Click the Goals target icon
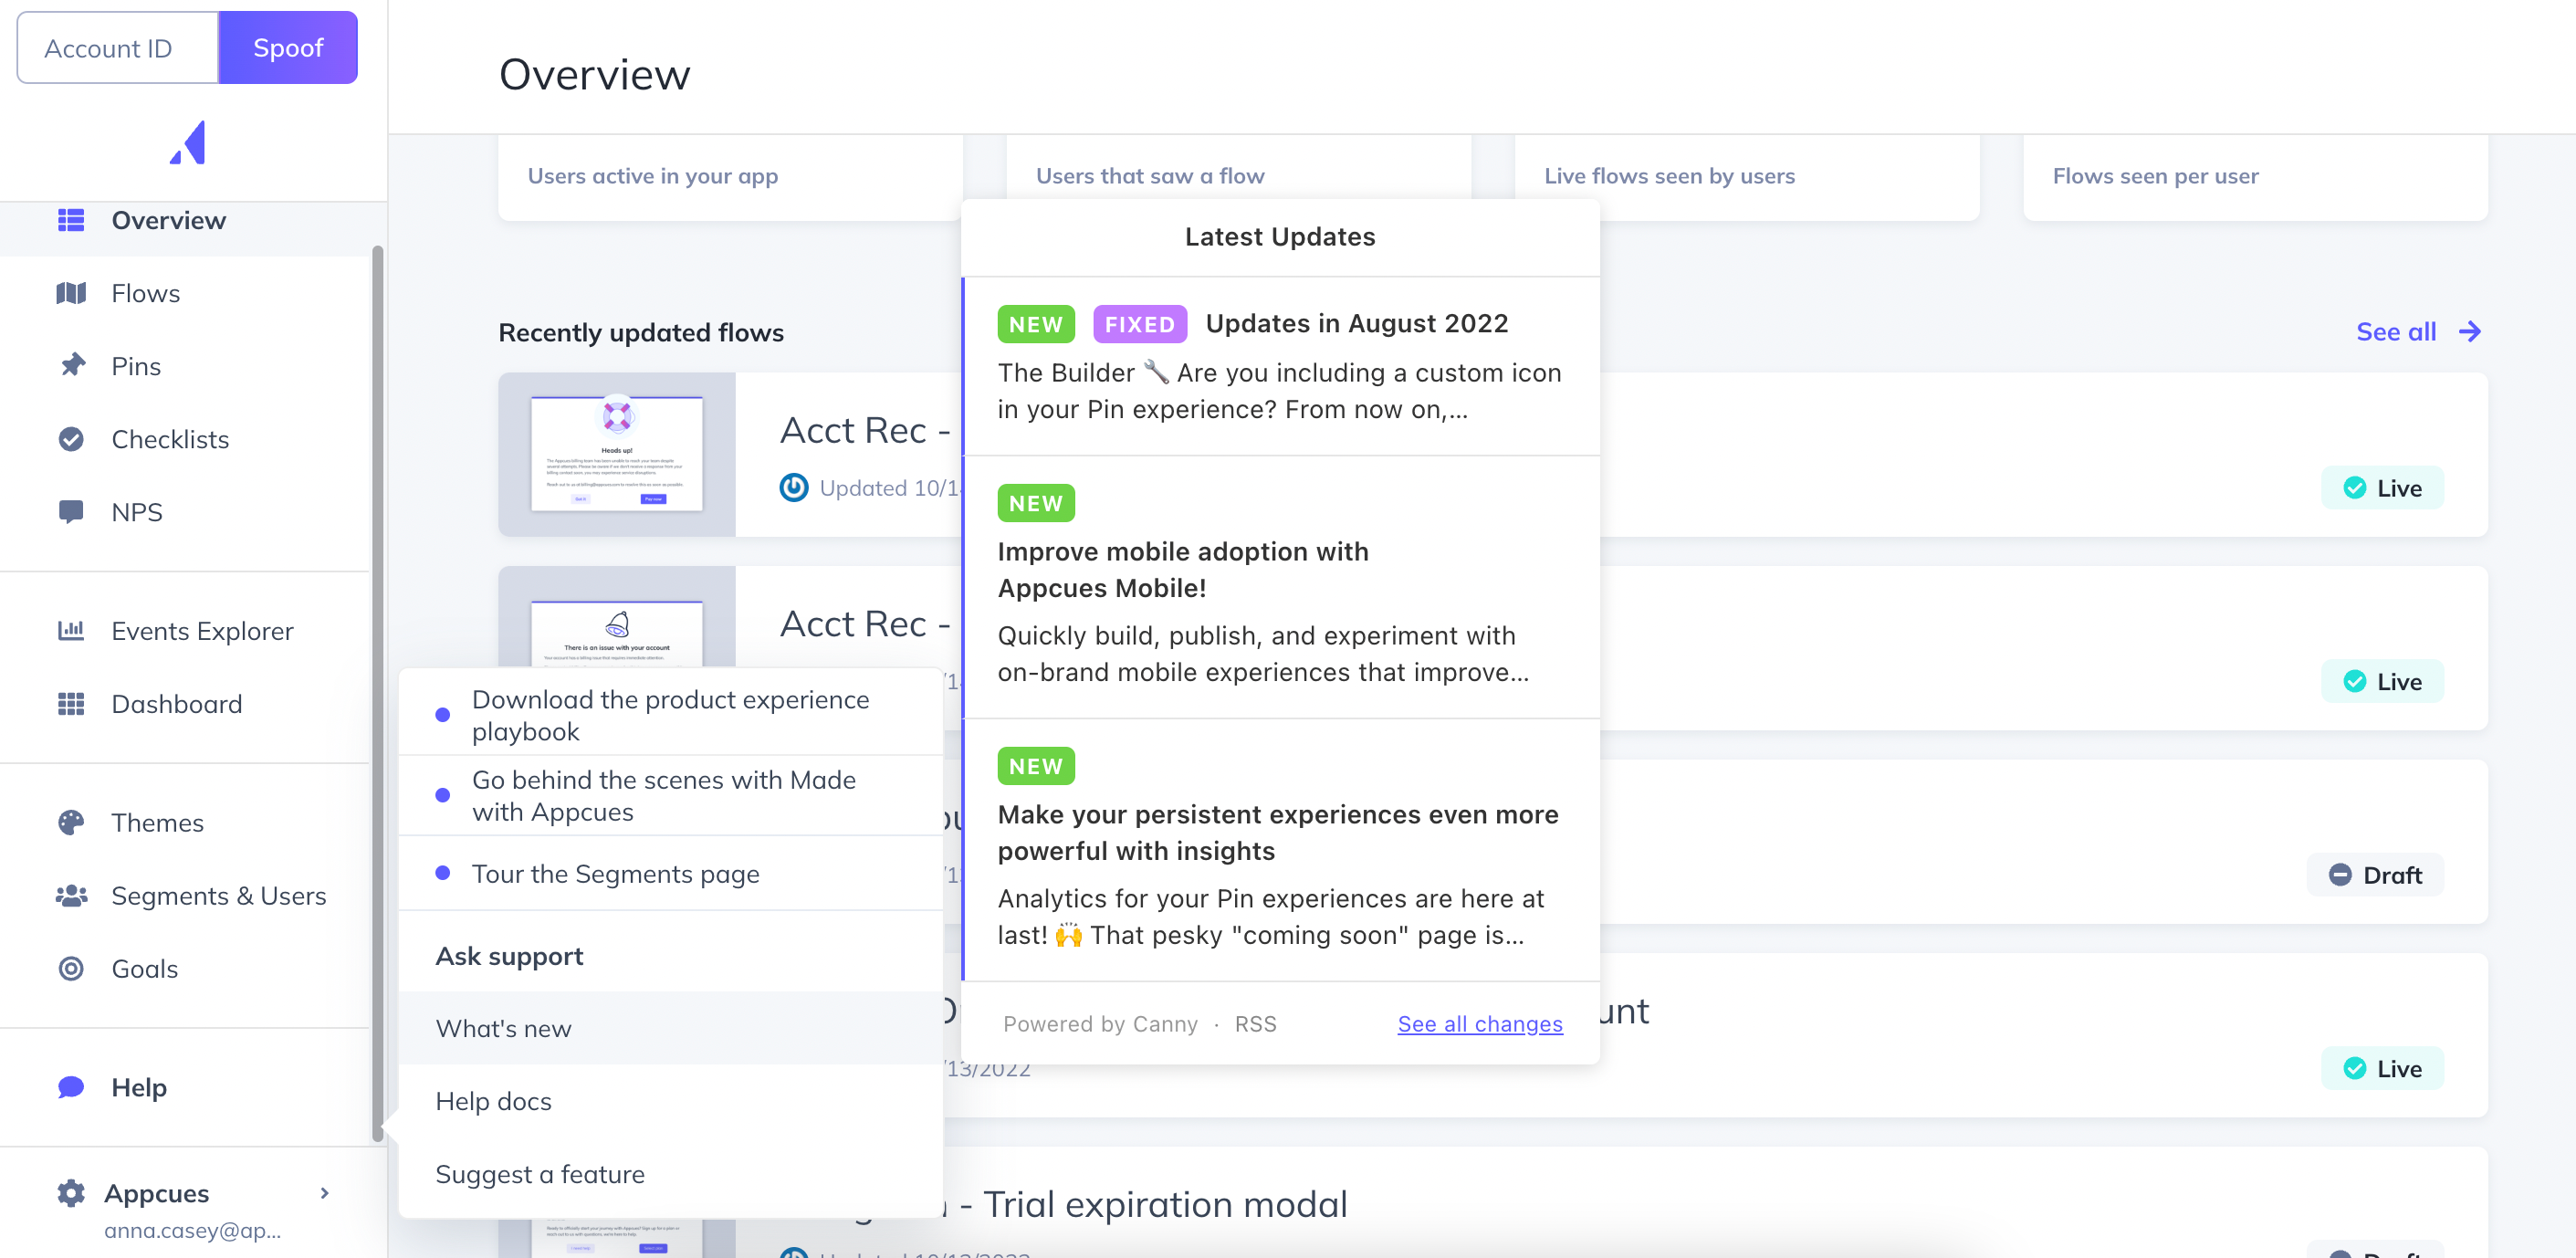2576x1258 pixels. click(x=71, y=969)
